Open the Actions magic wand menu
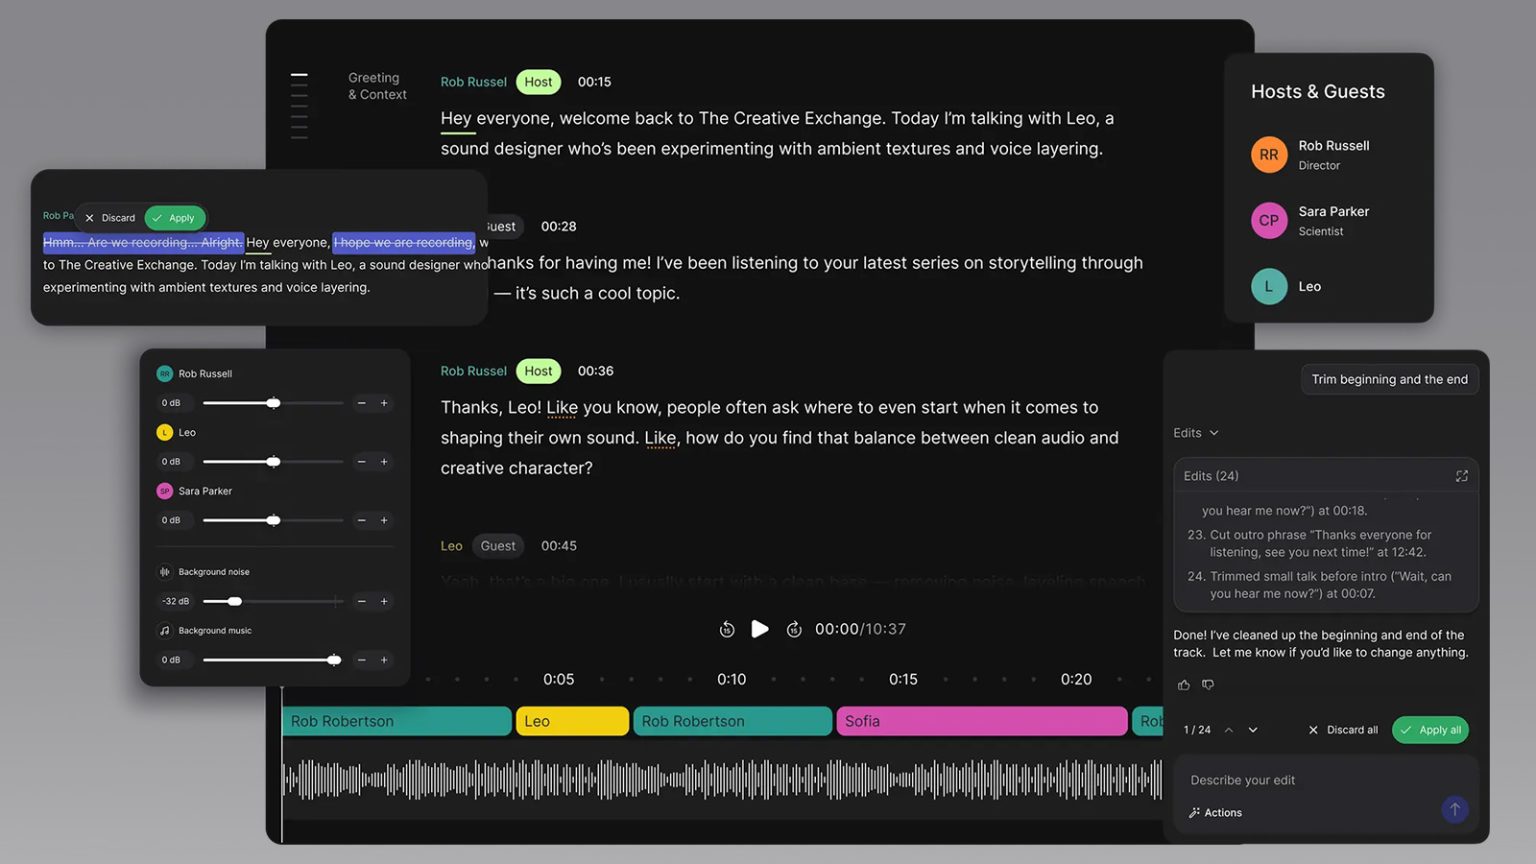Viewport: 1536px width, 864px height. [1216, 813]
